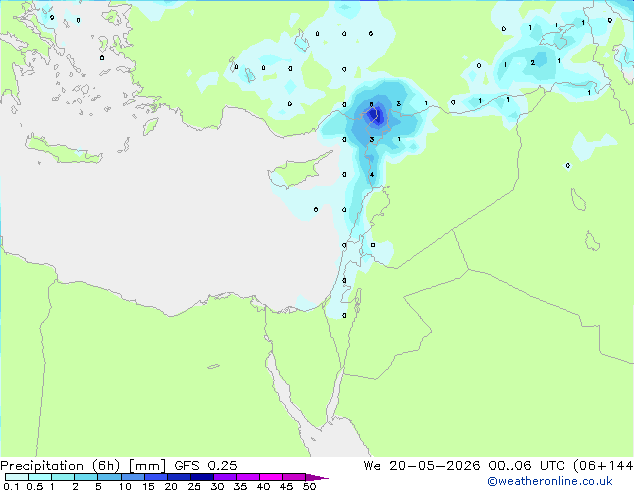Click the 2–5 mm legend color box
Screen dimensions: 634x490
tap(86, 477)
